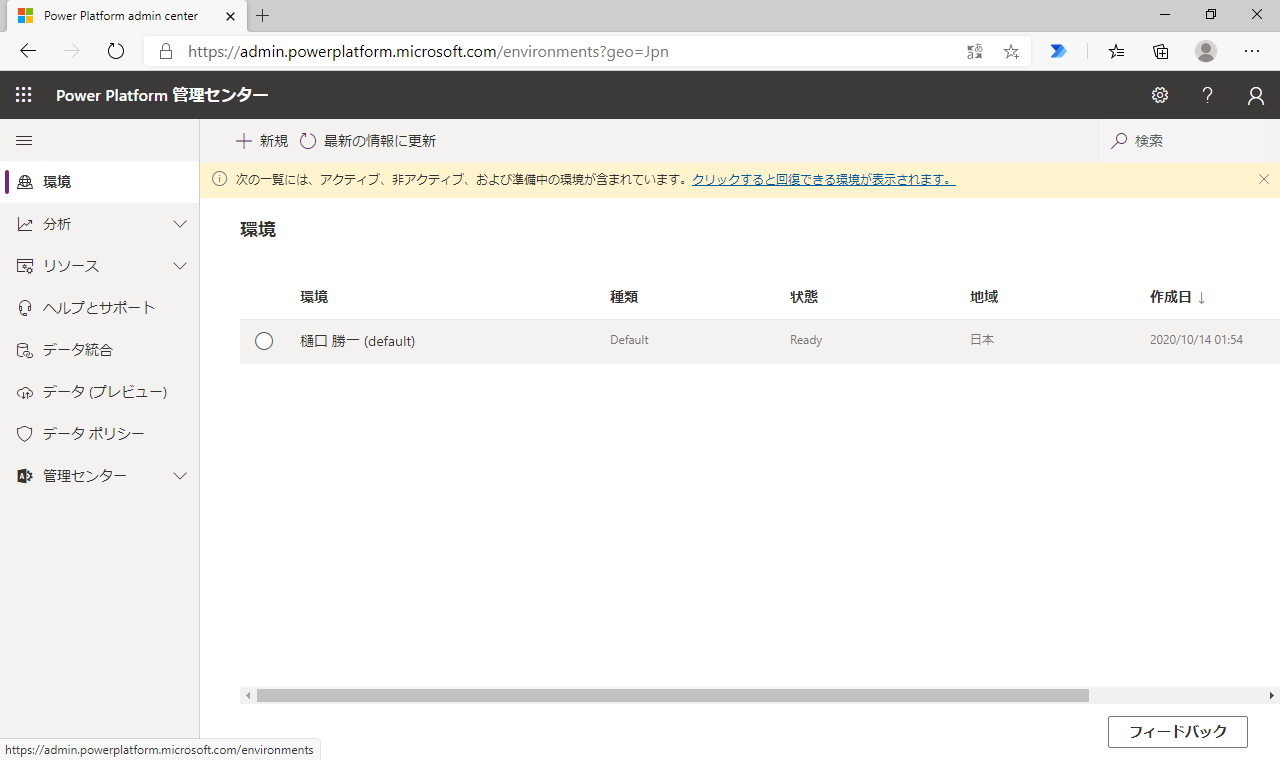
Task: Click the 分析 chart icon
Action: (25, 224)
